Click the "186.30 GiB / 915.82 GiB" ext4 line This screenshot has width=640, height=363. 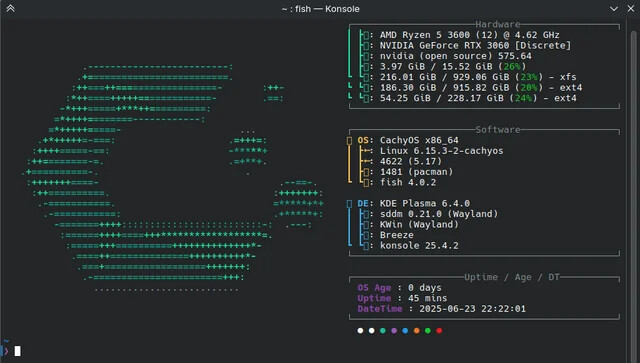pyautogui.click(x=481, y=88)
